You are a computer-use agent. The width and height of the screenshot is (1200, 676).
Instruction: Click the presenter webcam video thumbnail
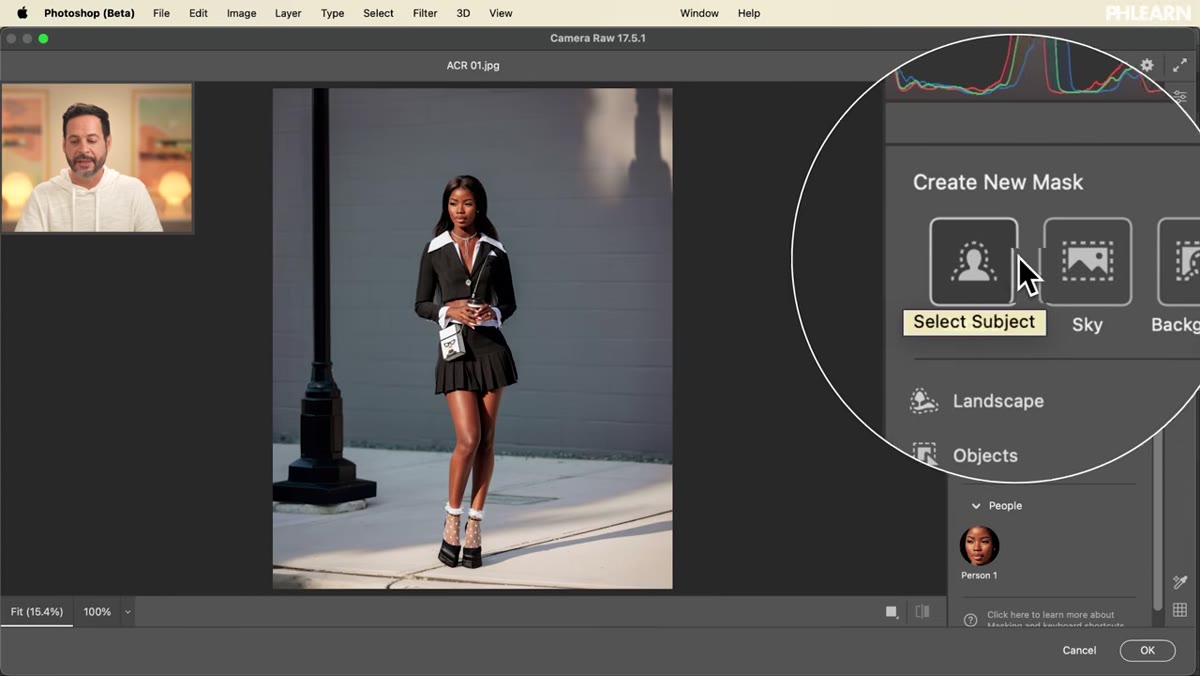97,158
